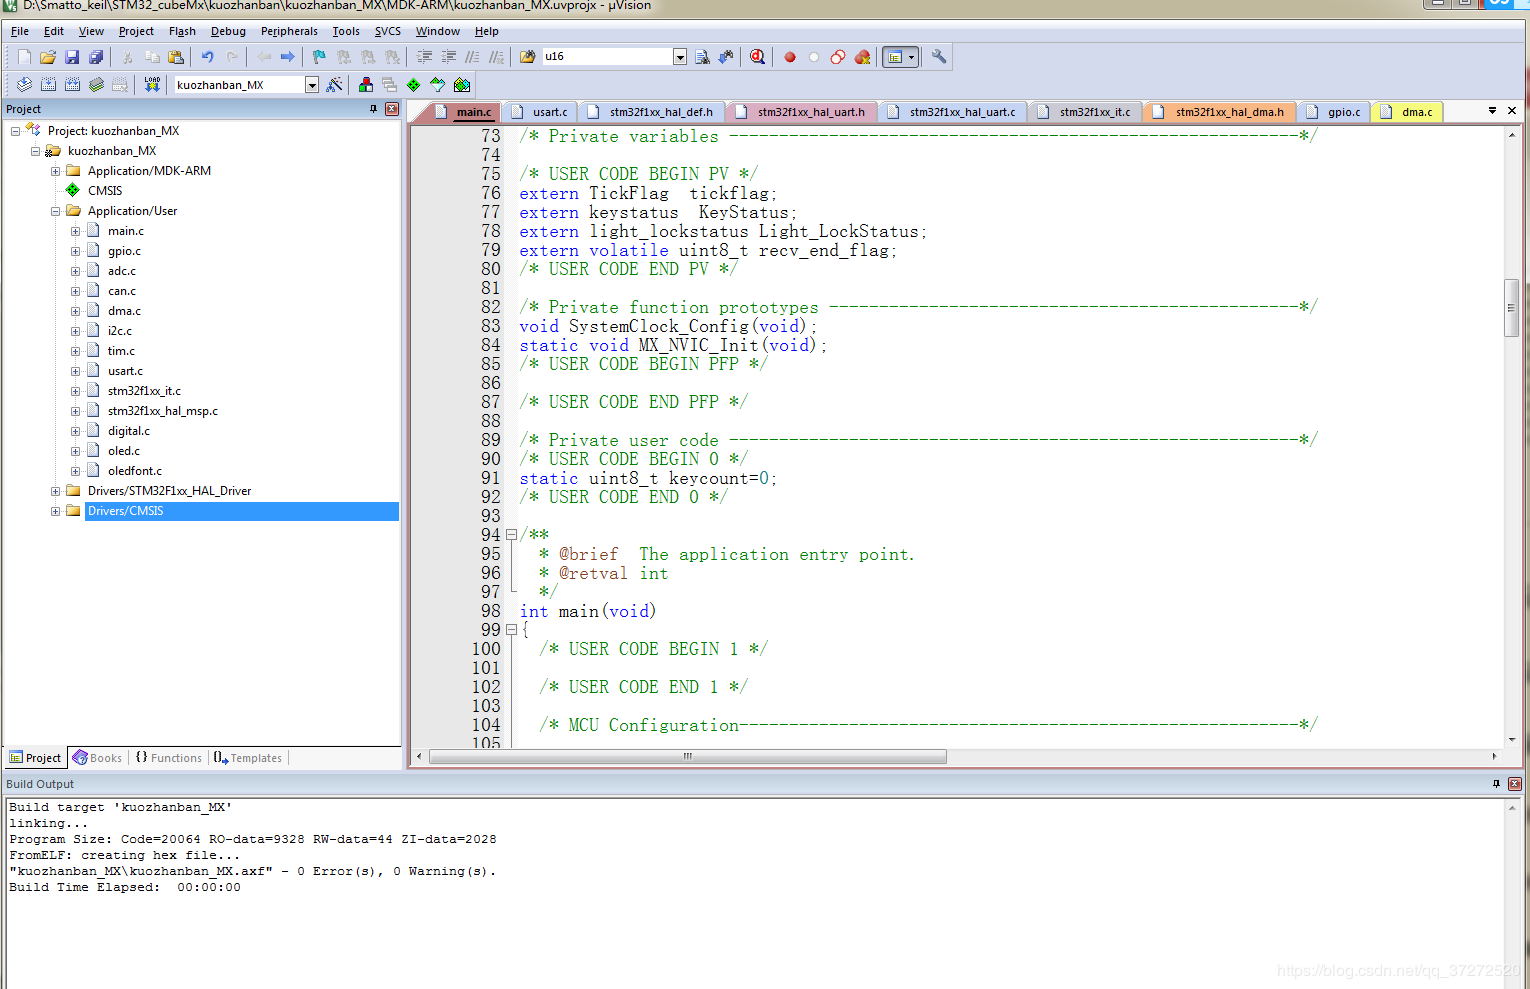Image resolution: width=1530 pixels, height=989 pixels.
Task: Click Manage Project Items icon
Action: [366, 85]
